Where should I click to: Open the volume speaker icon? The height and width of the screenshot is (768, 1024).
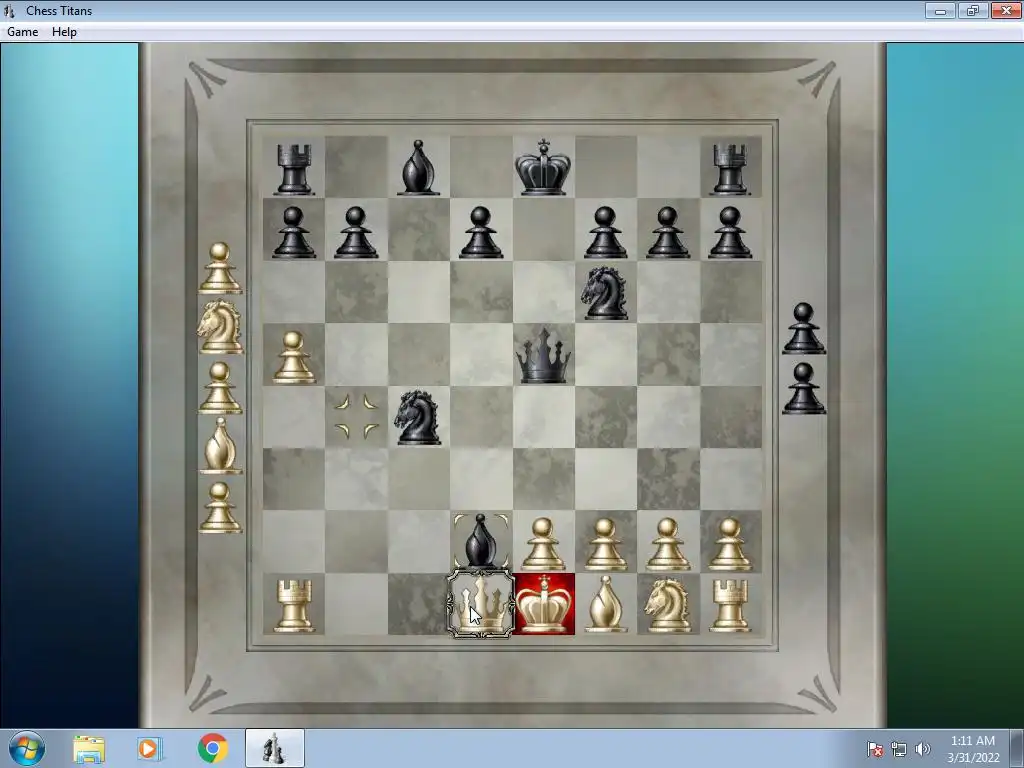[x=923, y=749]
